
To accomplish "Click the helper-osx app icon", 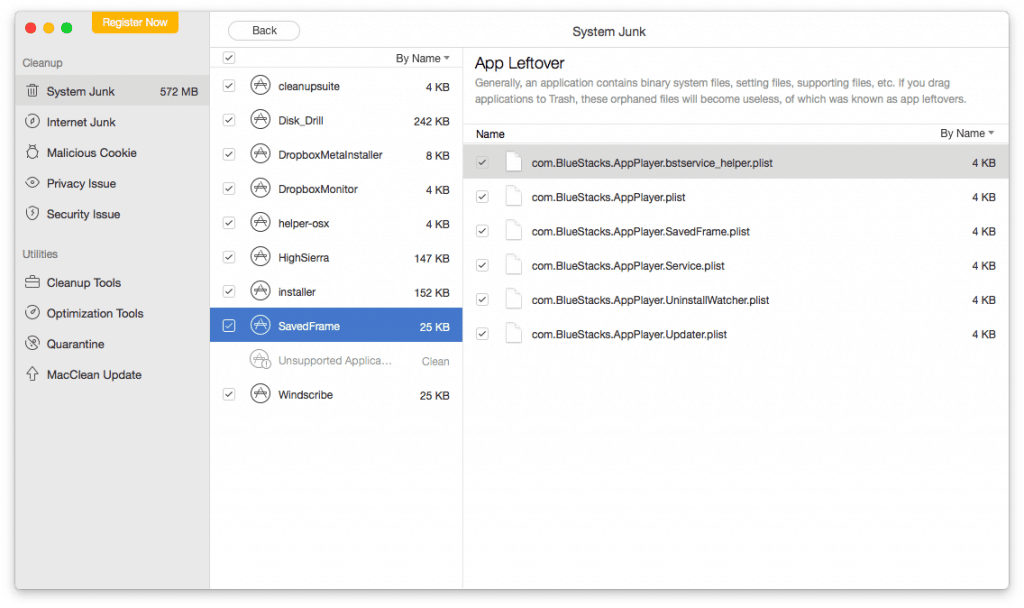I will (x=261, y=223).
